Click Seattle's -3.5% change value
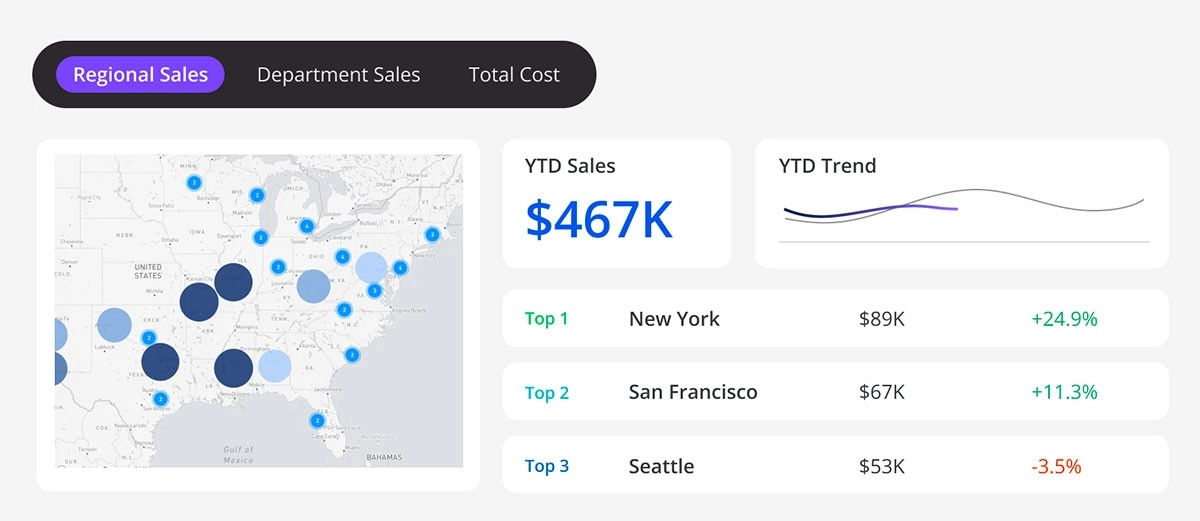Viewport: 1200px width, 521px height. pyautogui.click(x=1055, y=466)
